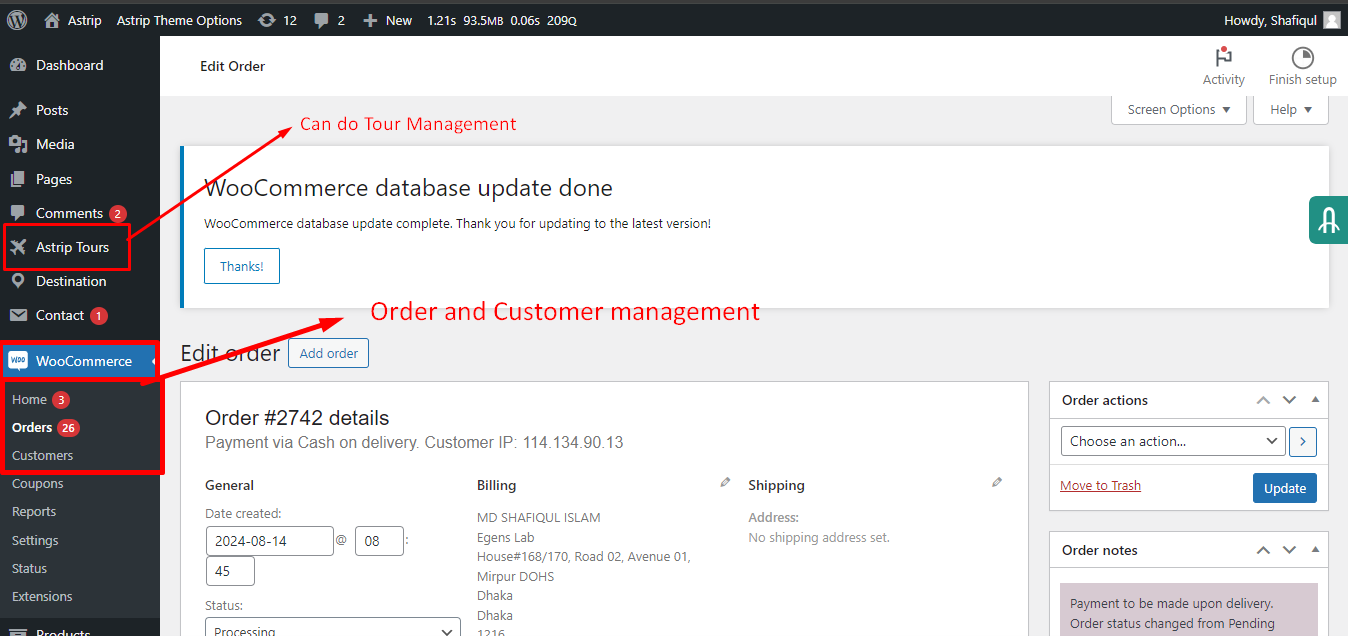Collapse the Order actions panel
The height and width of the screenshot is (636, 1348).
click(x=1315, y=400)
